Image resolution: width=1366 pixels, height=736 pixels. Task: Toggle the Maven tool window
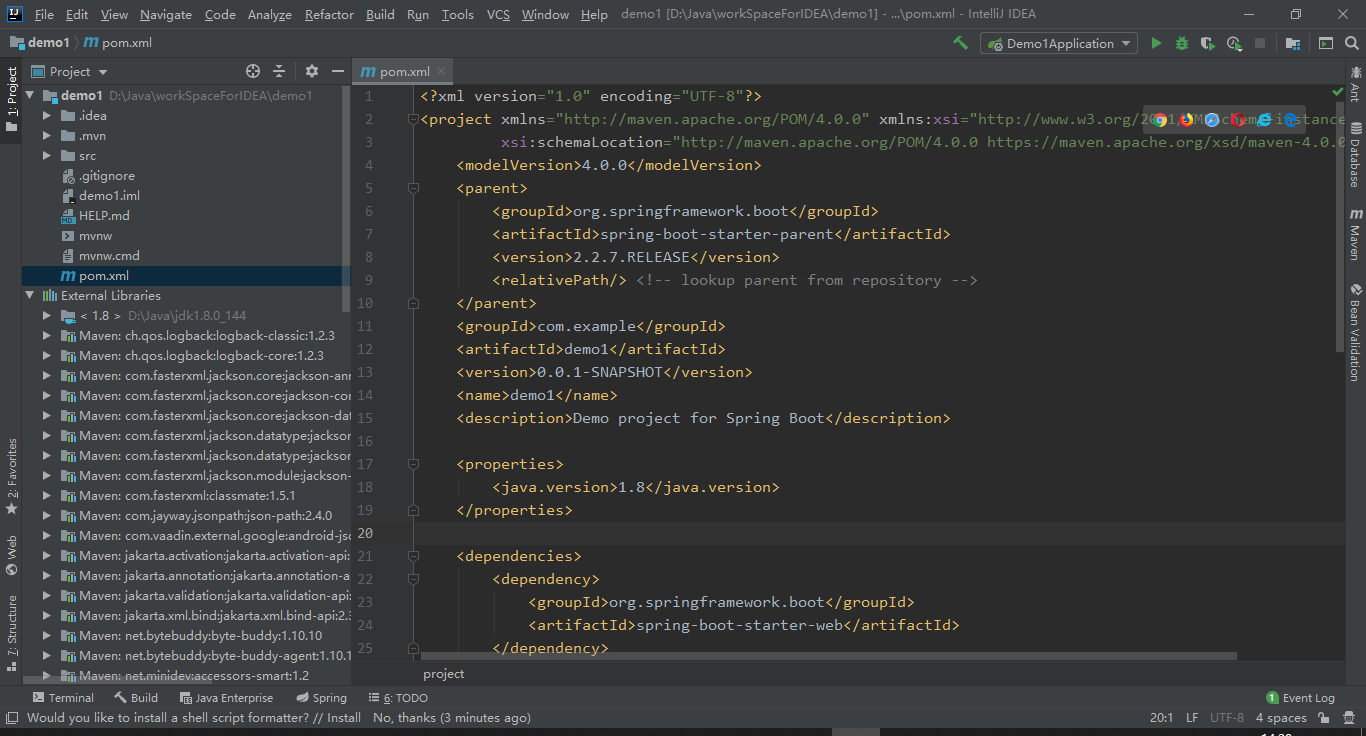click(x=1355, y=235)
